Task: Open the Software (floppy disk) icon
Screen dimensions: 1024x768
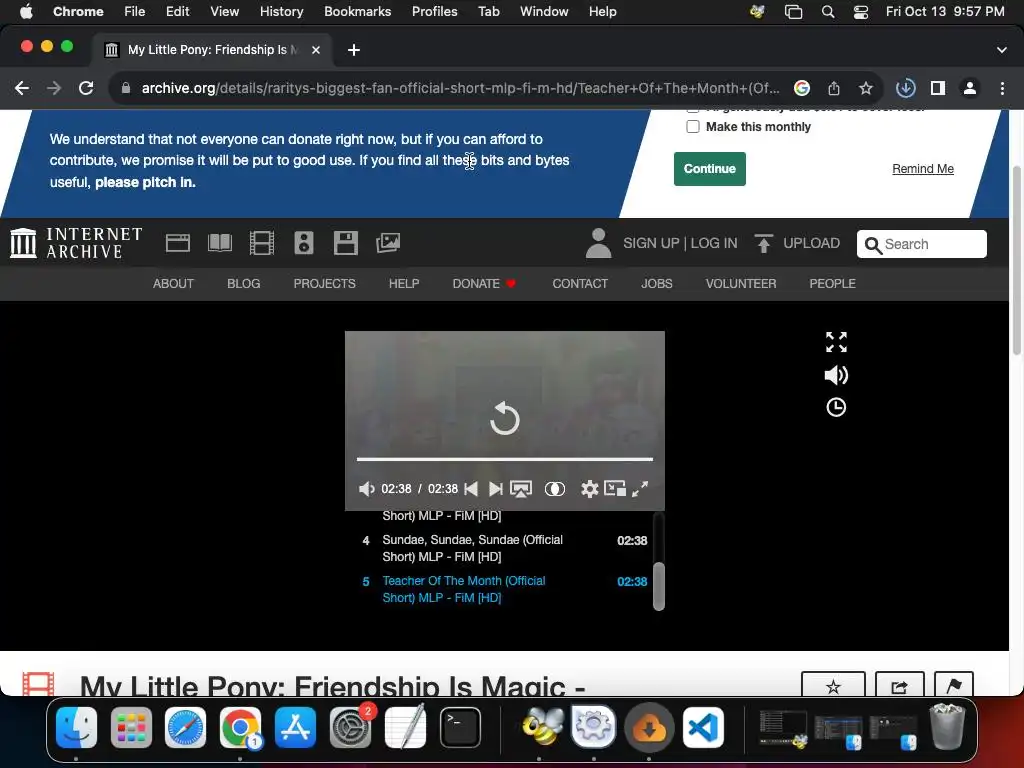Action: 345,243
